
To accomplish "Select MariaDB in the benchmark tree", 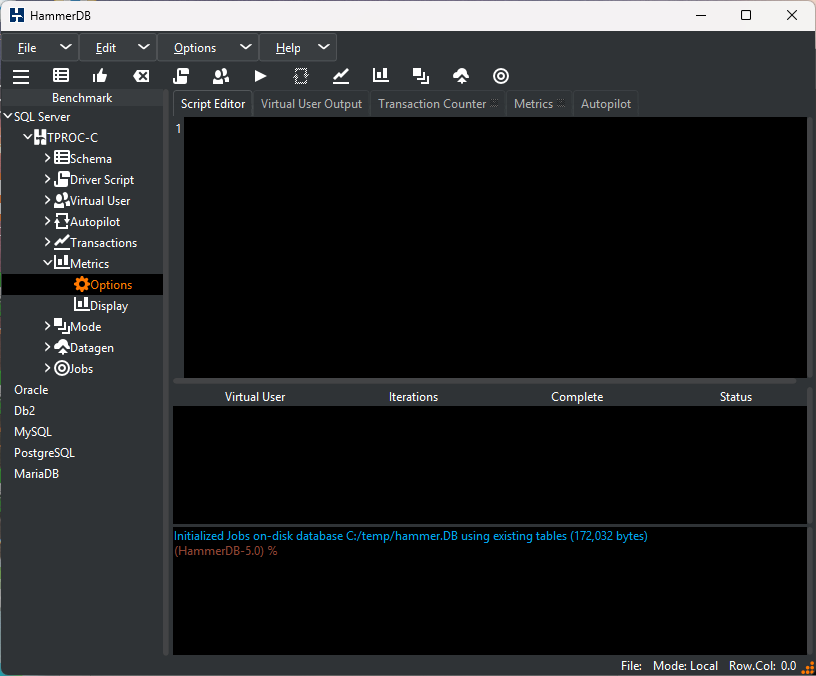I will [x=36, y=474].
